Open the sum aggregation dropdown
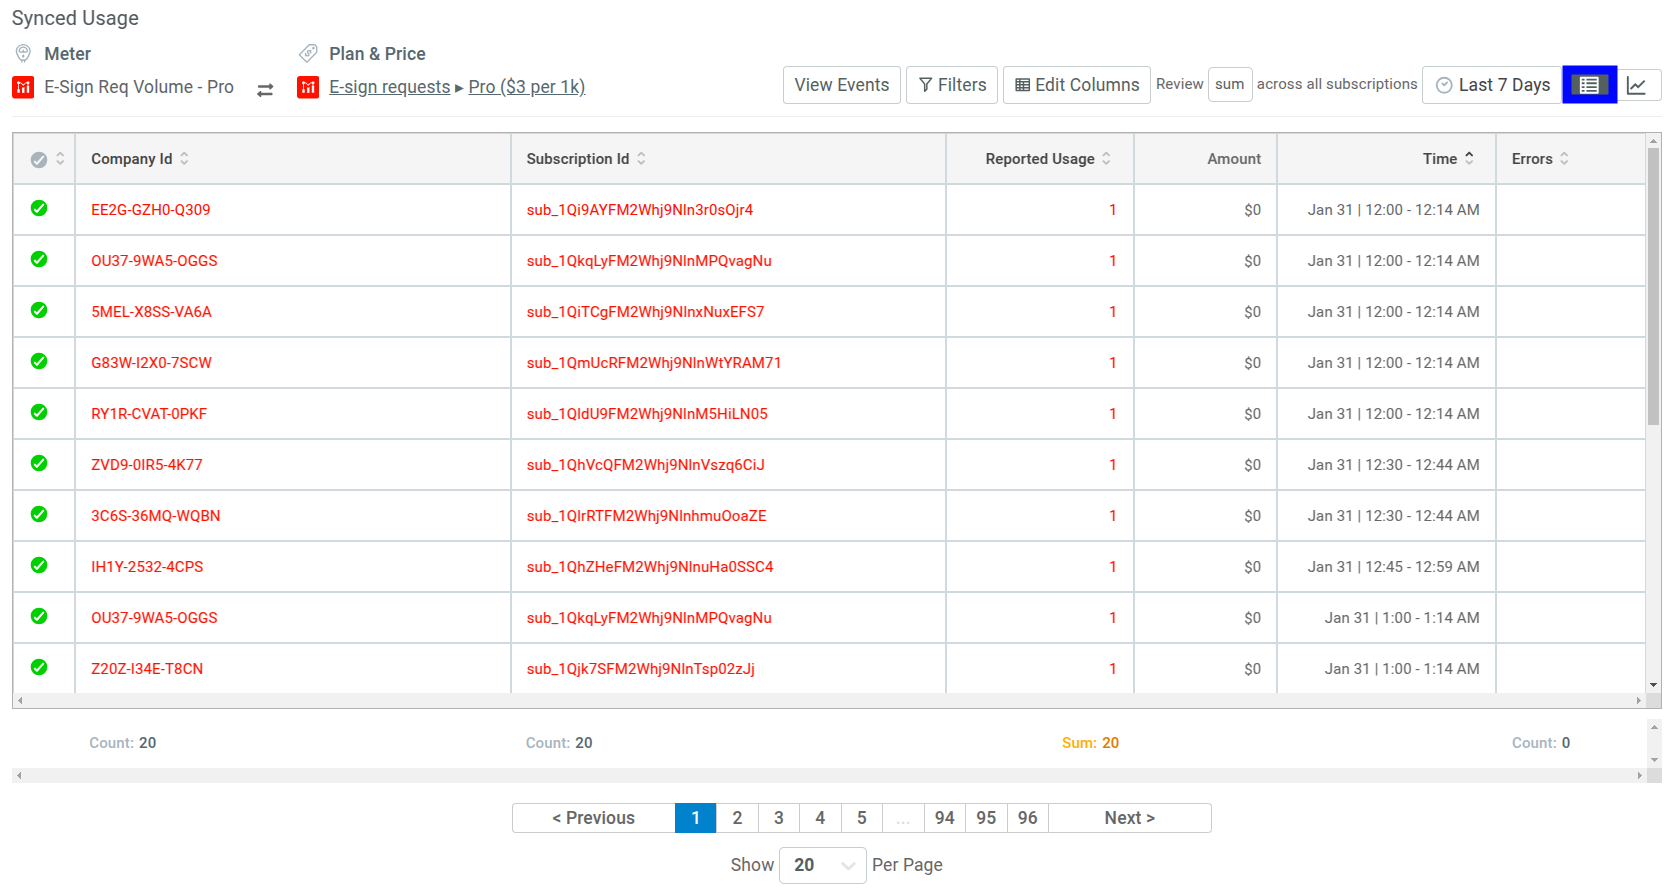Image resolution: width=1670 pixels, height=890 pixels. coord(1230,85)
